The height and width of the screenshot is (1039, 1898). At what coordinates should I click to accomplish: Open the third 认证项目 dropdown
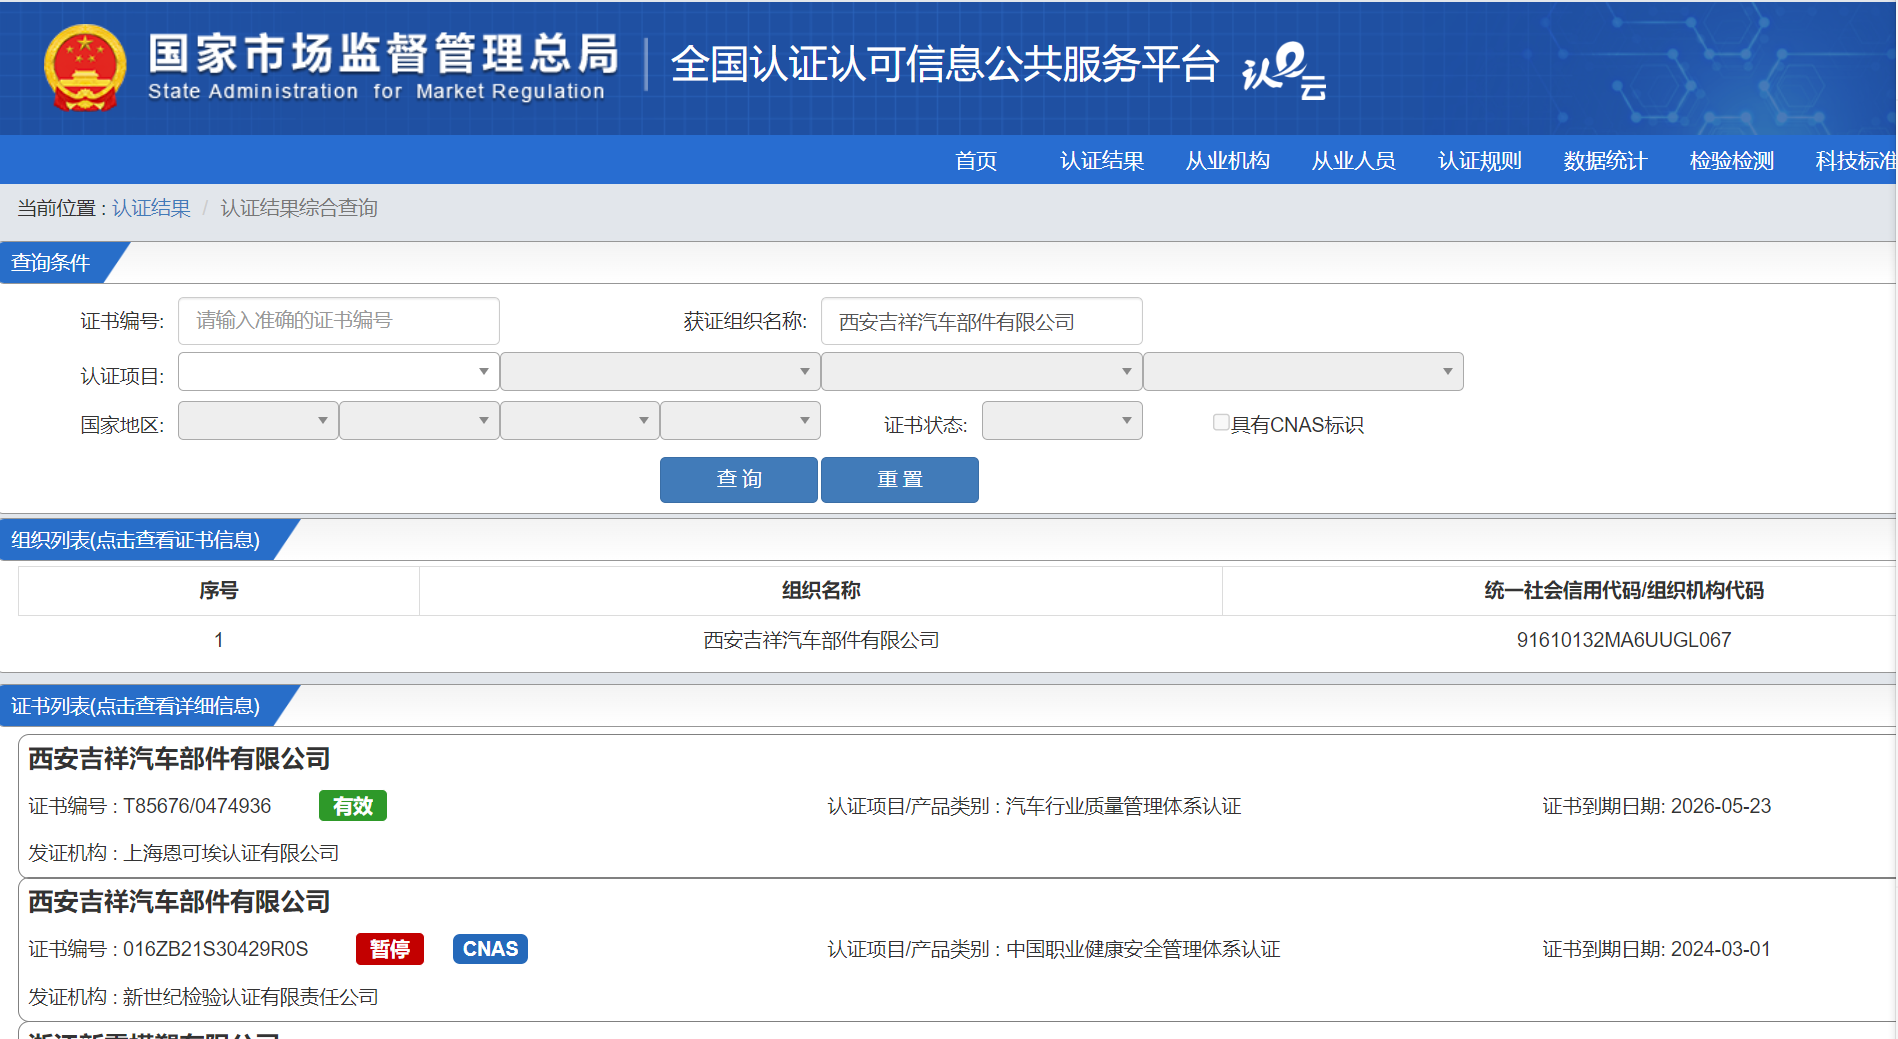click(982, 372)
